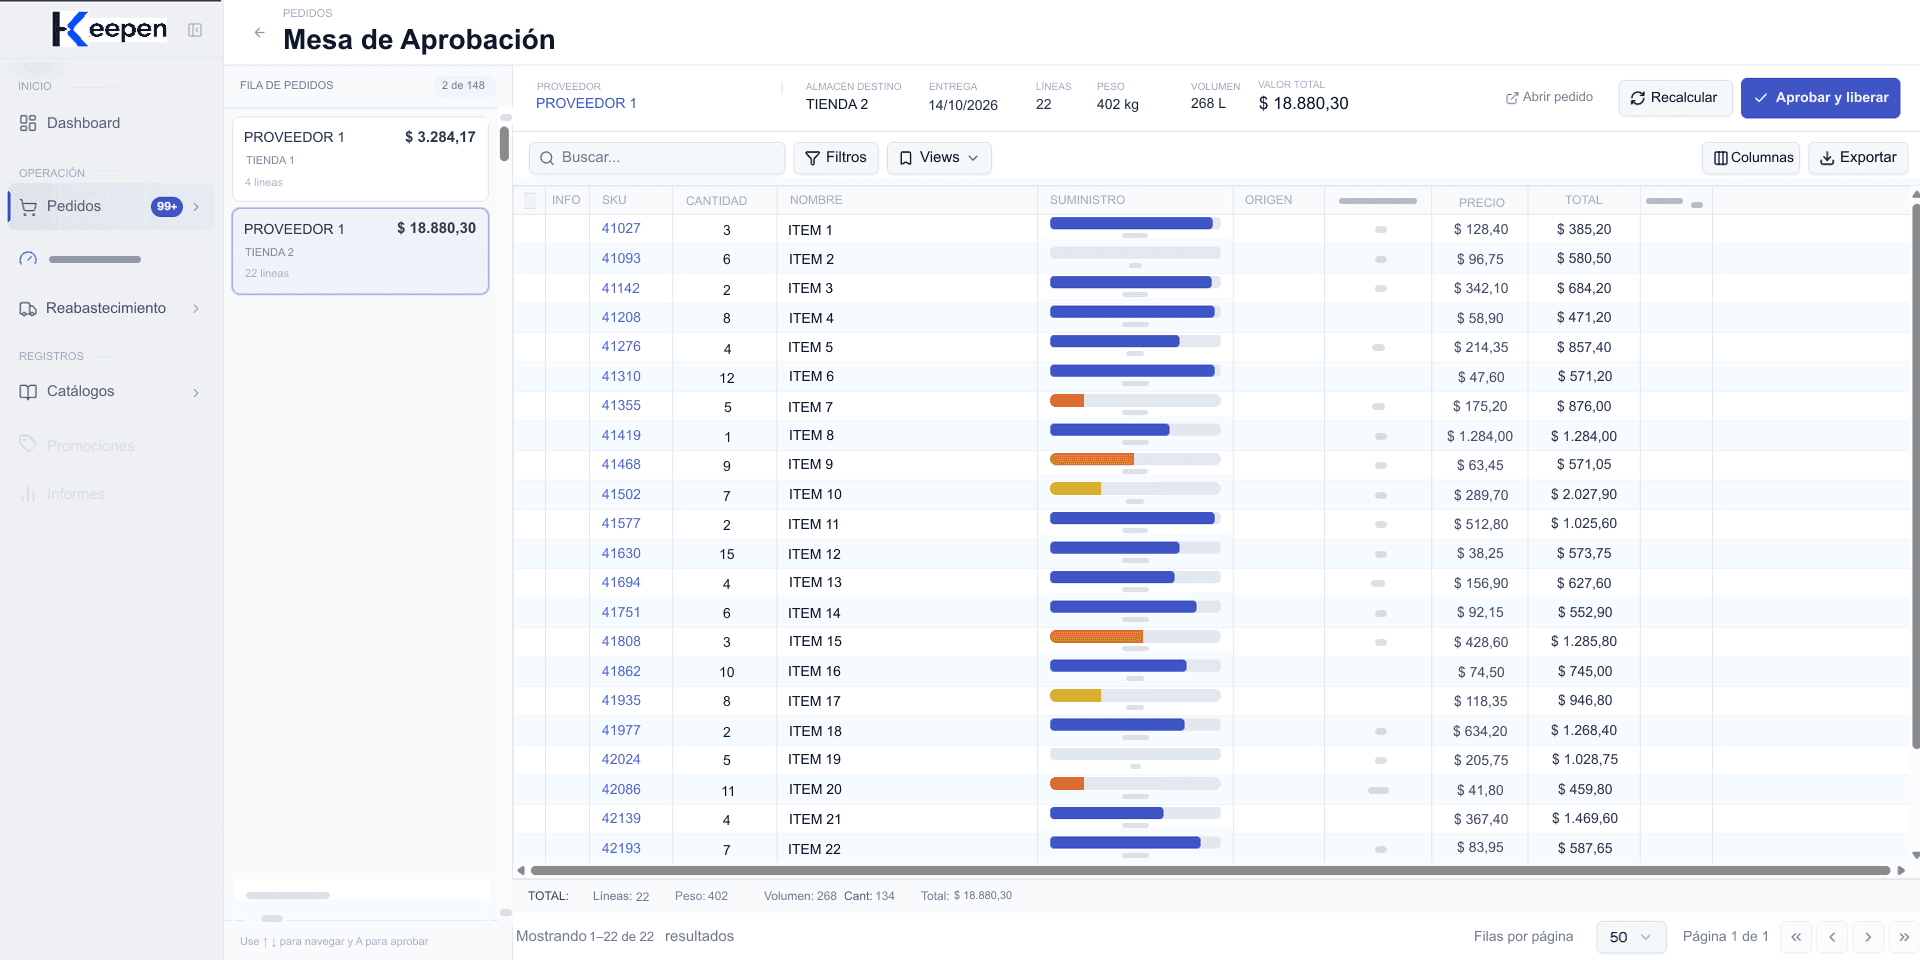Go to the last page of results
The image size is (1920, 960).
1904,937
